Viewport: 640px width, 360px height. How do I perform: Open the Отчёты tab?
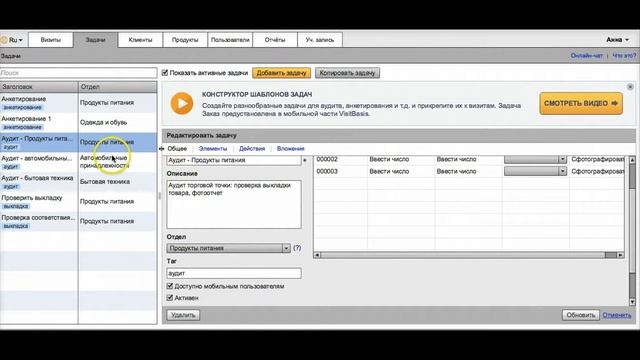pos(275,40)
